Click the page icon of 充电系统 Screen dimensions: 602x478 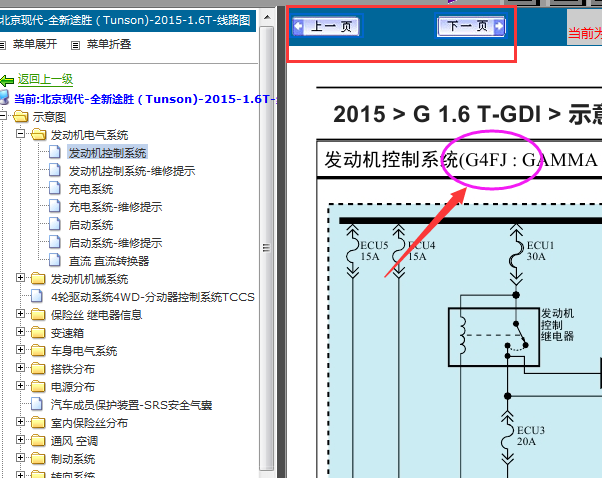click(x=55, y=188)
